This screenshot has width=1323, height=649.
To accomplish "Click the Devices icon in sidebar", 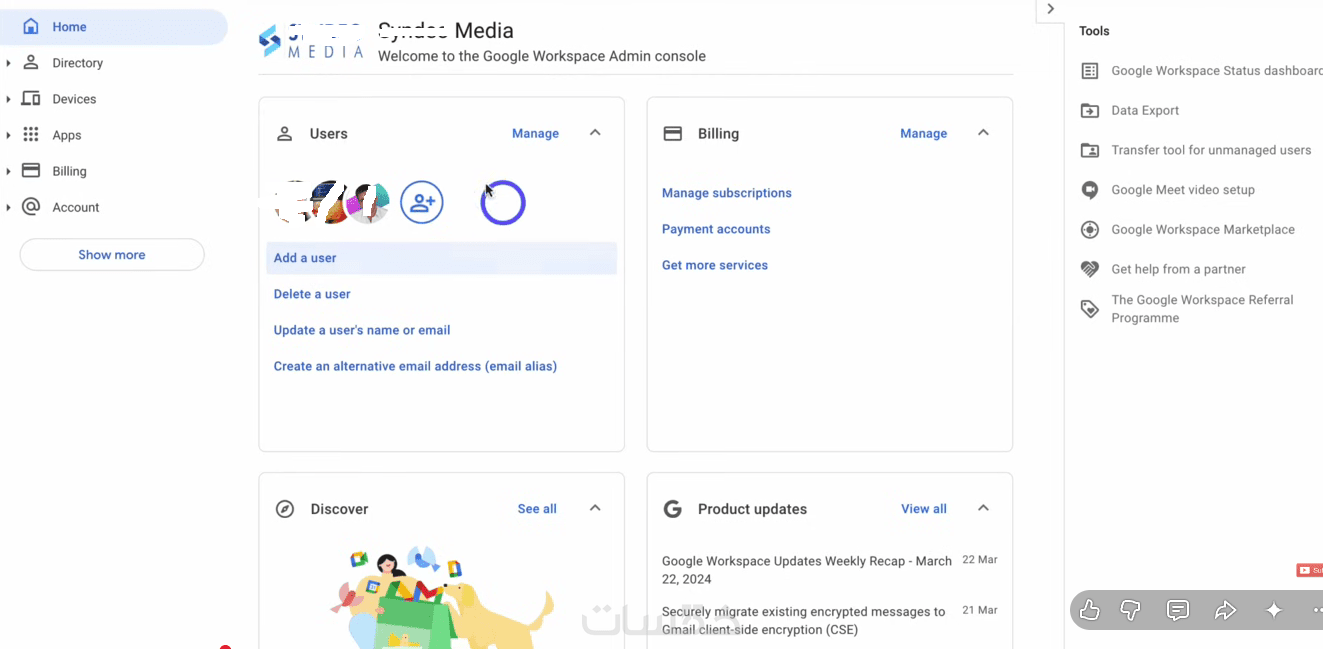I will point(31,98).
